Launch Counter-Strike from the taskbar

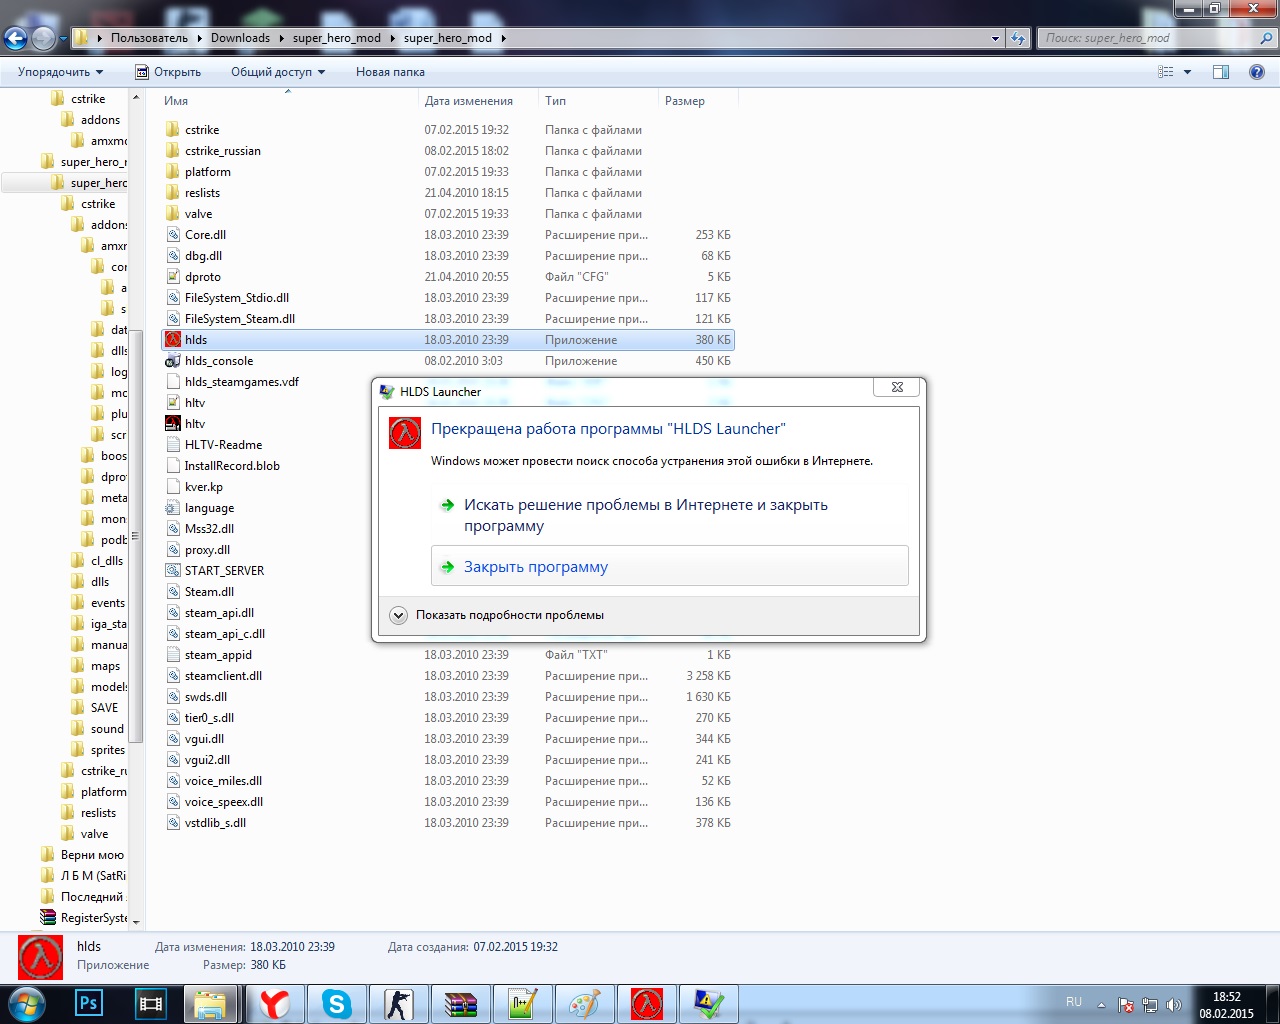(x=399, y=1003)
